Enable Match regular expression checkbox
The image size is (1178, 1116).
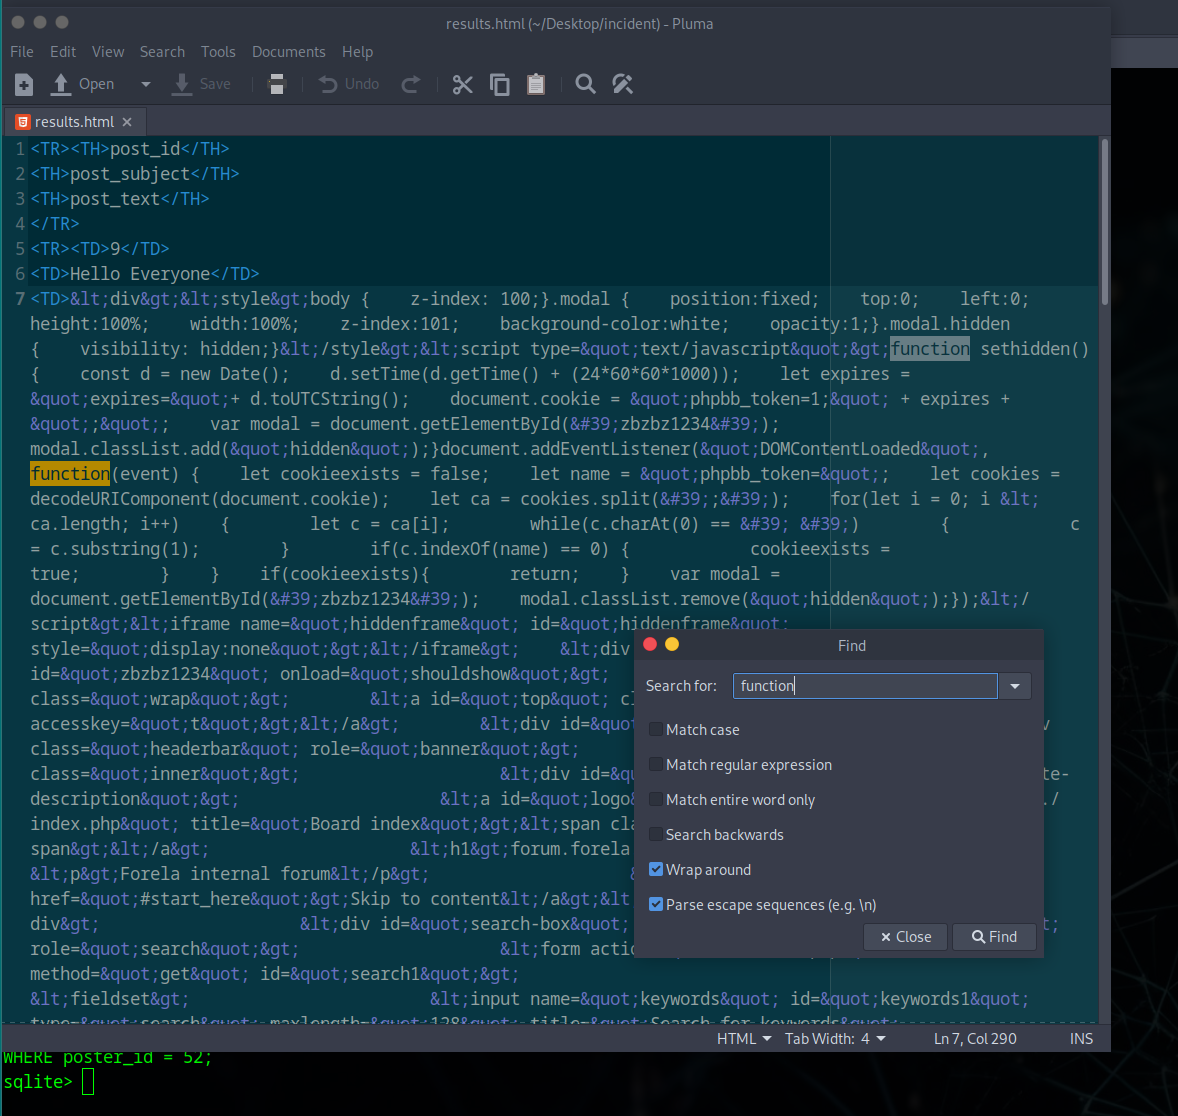(x=656, y=764)
